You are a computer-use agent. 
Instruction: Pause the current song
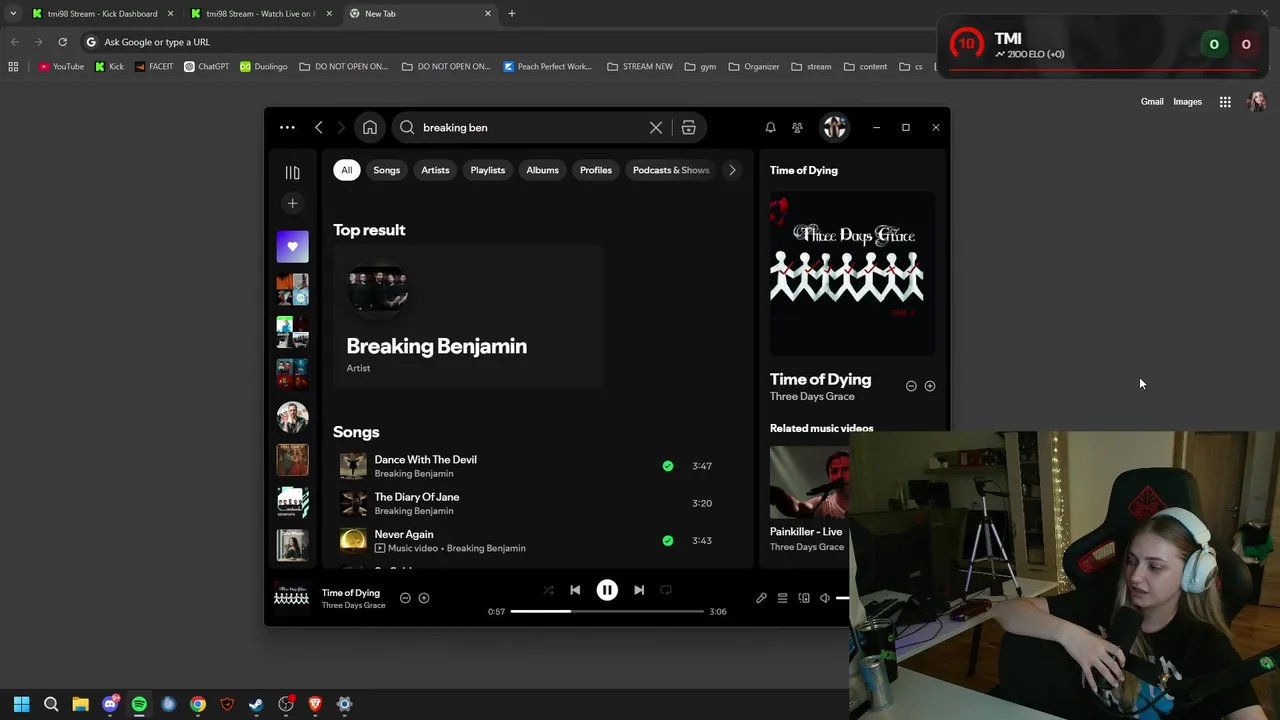[607, 590]
